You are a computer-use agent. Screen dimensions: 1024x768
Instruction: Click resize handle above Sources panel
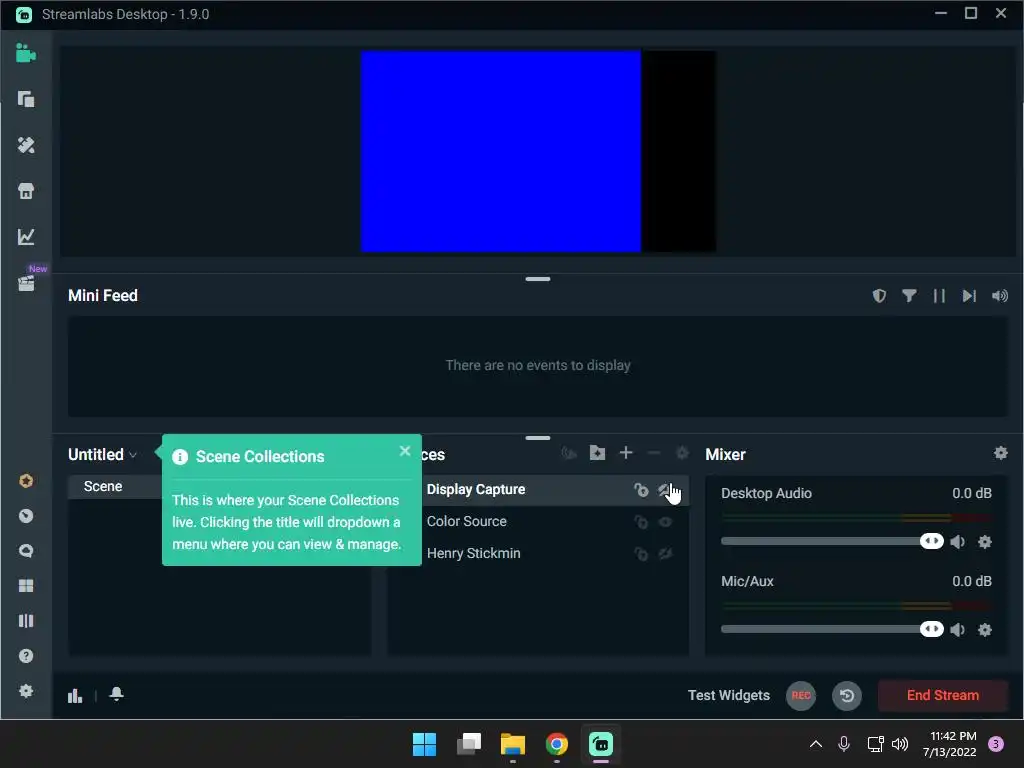[537, 438]
